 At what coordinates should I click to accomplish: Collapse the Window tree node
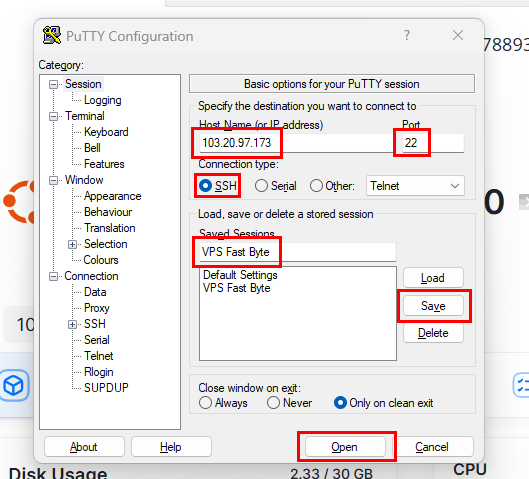point(53,180)
